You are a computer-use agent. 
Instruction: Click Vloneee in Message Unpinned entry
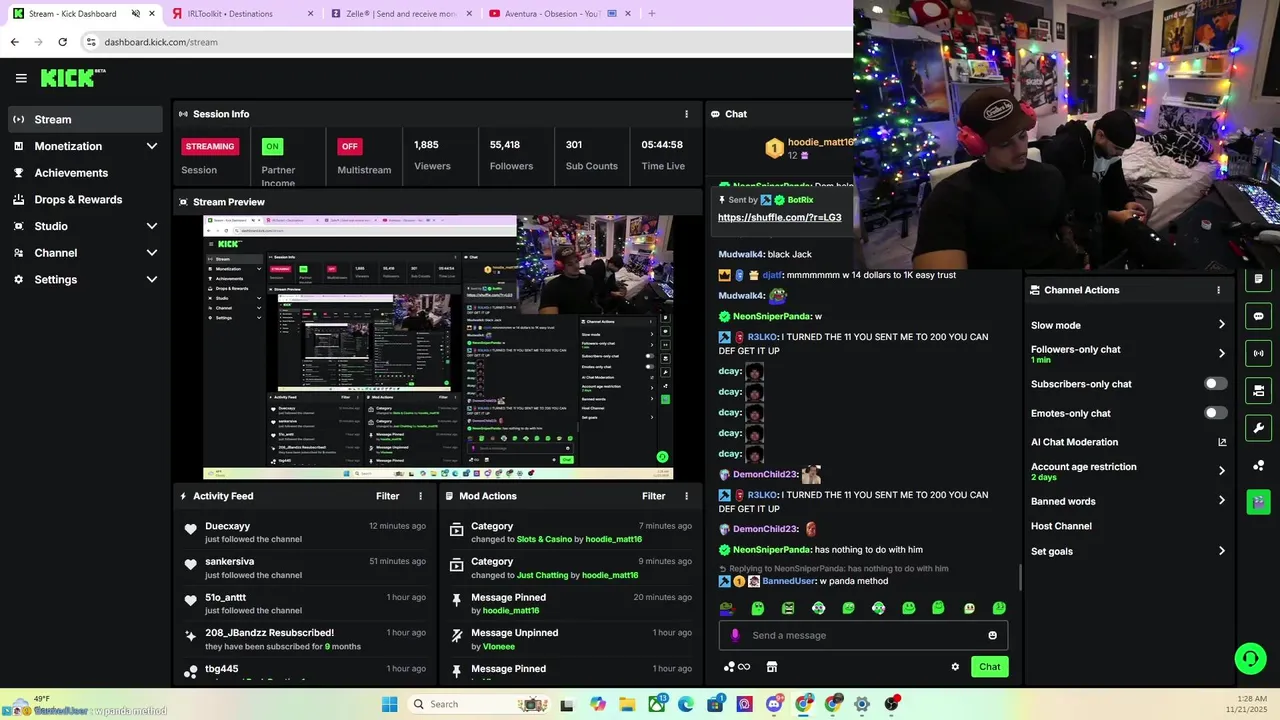point(499,646)
